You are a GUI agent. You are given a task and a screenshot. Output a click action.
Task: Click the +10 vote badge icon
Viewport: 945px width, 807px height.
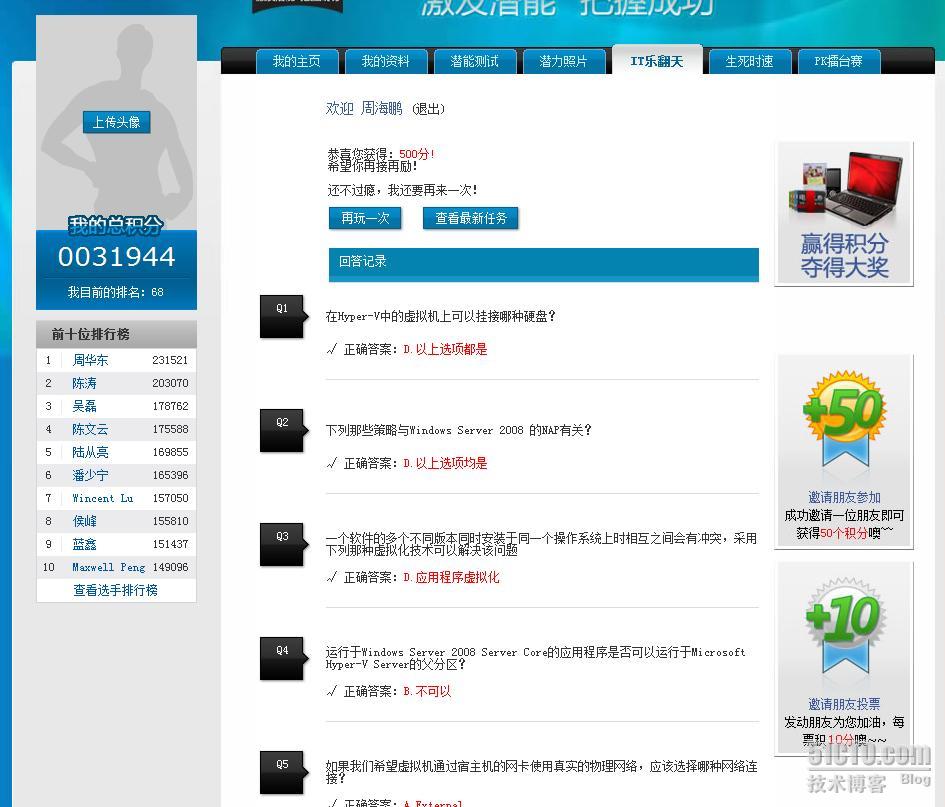tap(846, 626)
